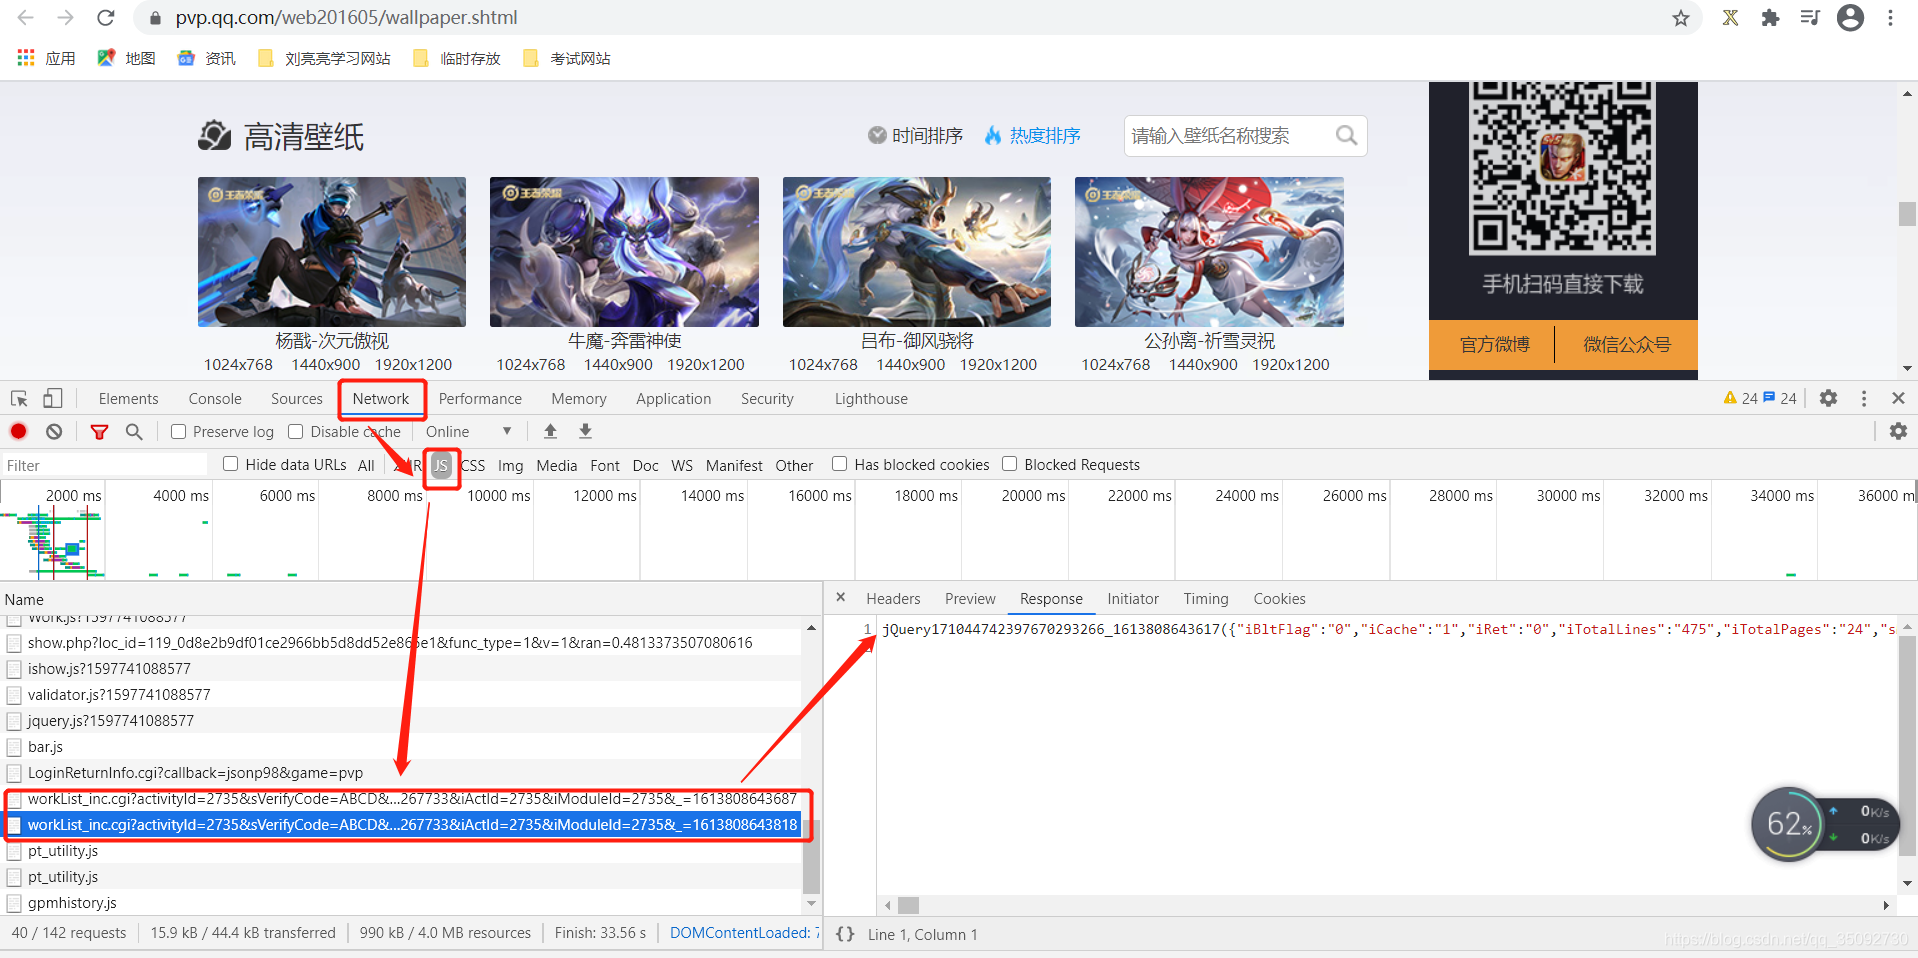Click the page vertical scrollbar thumb
The width and height of the screenshot is (1918, 958).
pos(1907,213)
